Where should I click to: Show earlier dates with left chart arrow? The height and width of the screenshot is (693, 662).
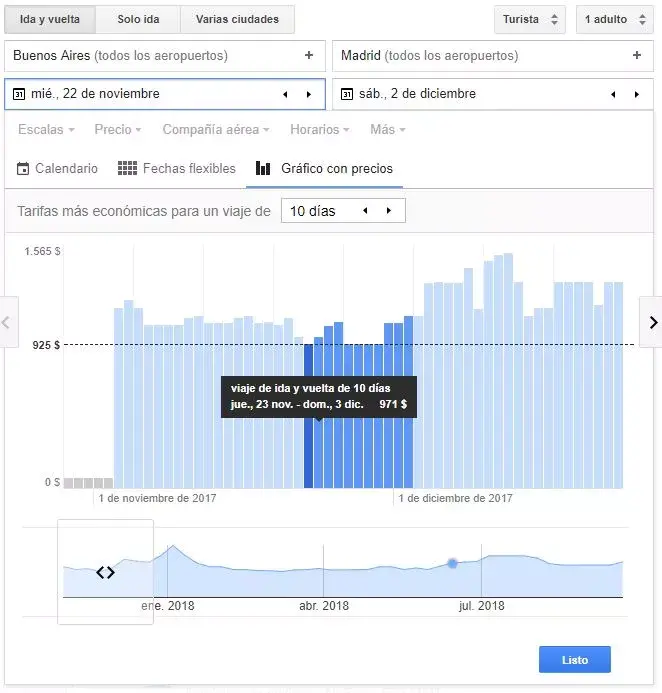pos(8,322)
